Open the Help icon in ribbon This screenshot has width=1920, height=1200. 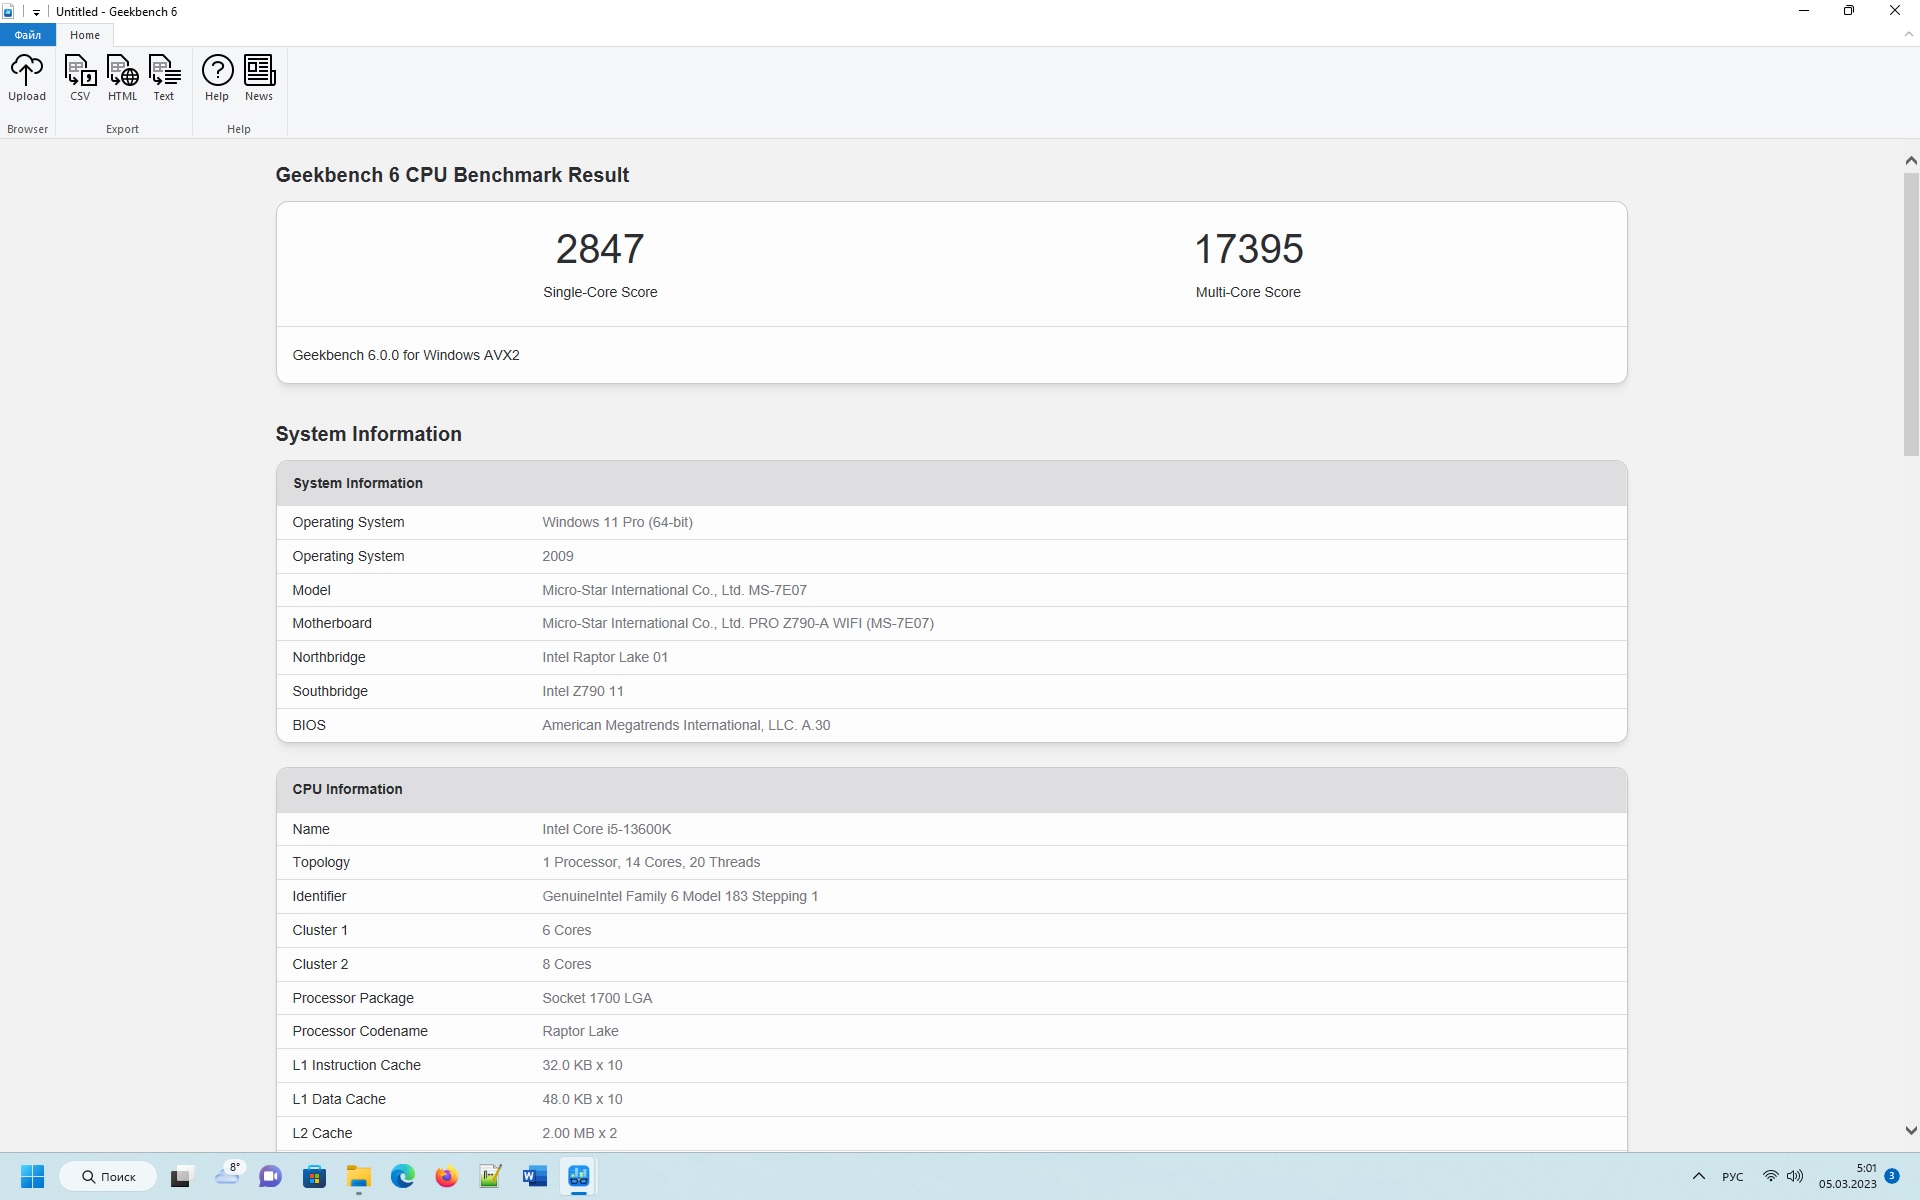(217, 78)
